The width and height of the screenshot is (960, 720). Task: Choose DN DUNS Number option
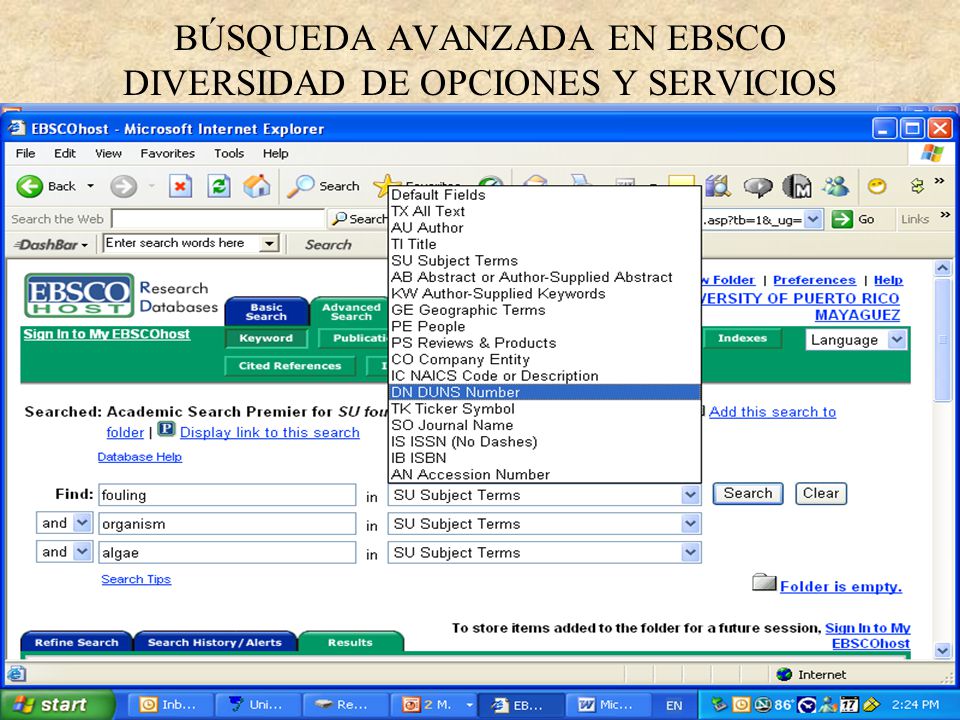point(545,392)
